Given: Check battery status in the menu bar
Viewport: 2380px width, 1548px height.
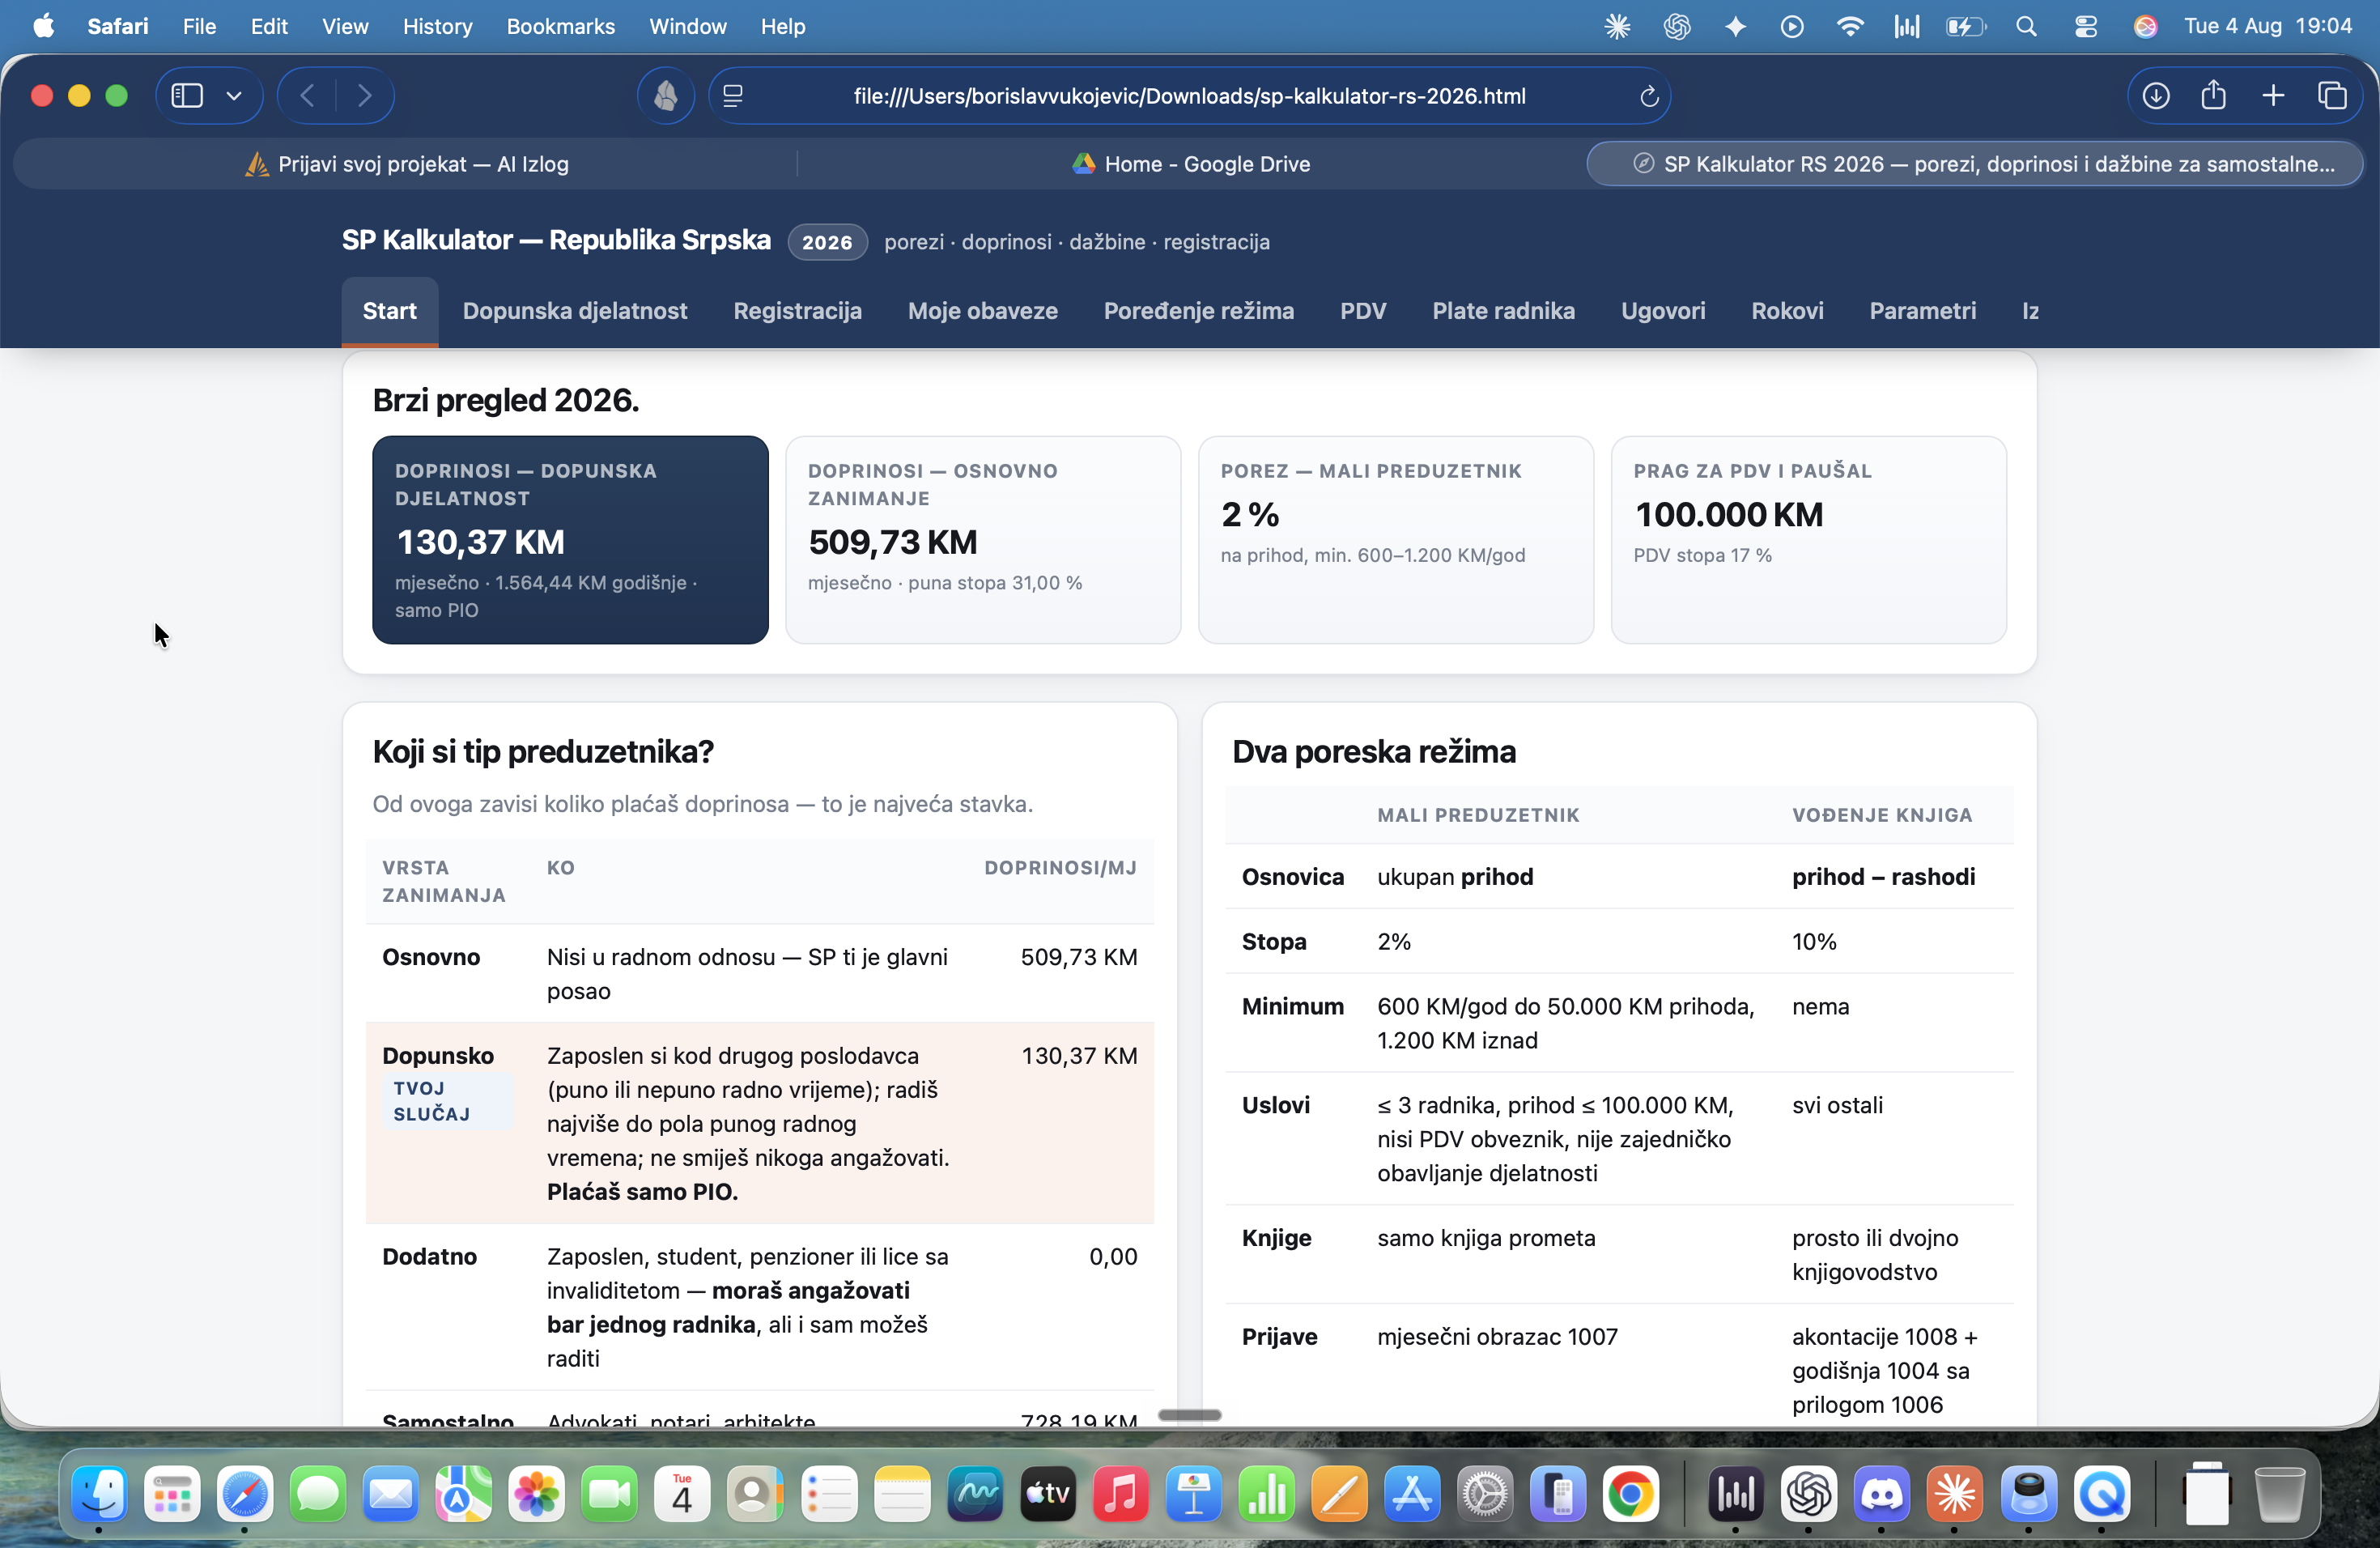Looking at the screenshot, I should point(1965,26).
